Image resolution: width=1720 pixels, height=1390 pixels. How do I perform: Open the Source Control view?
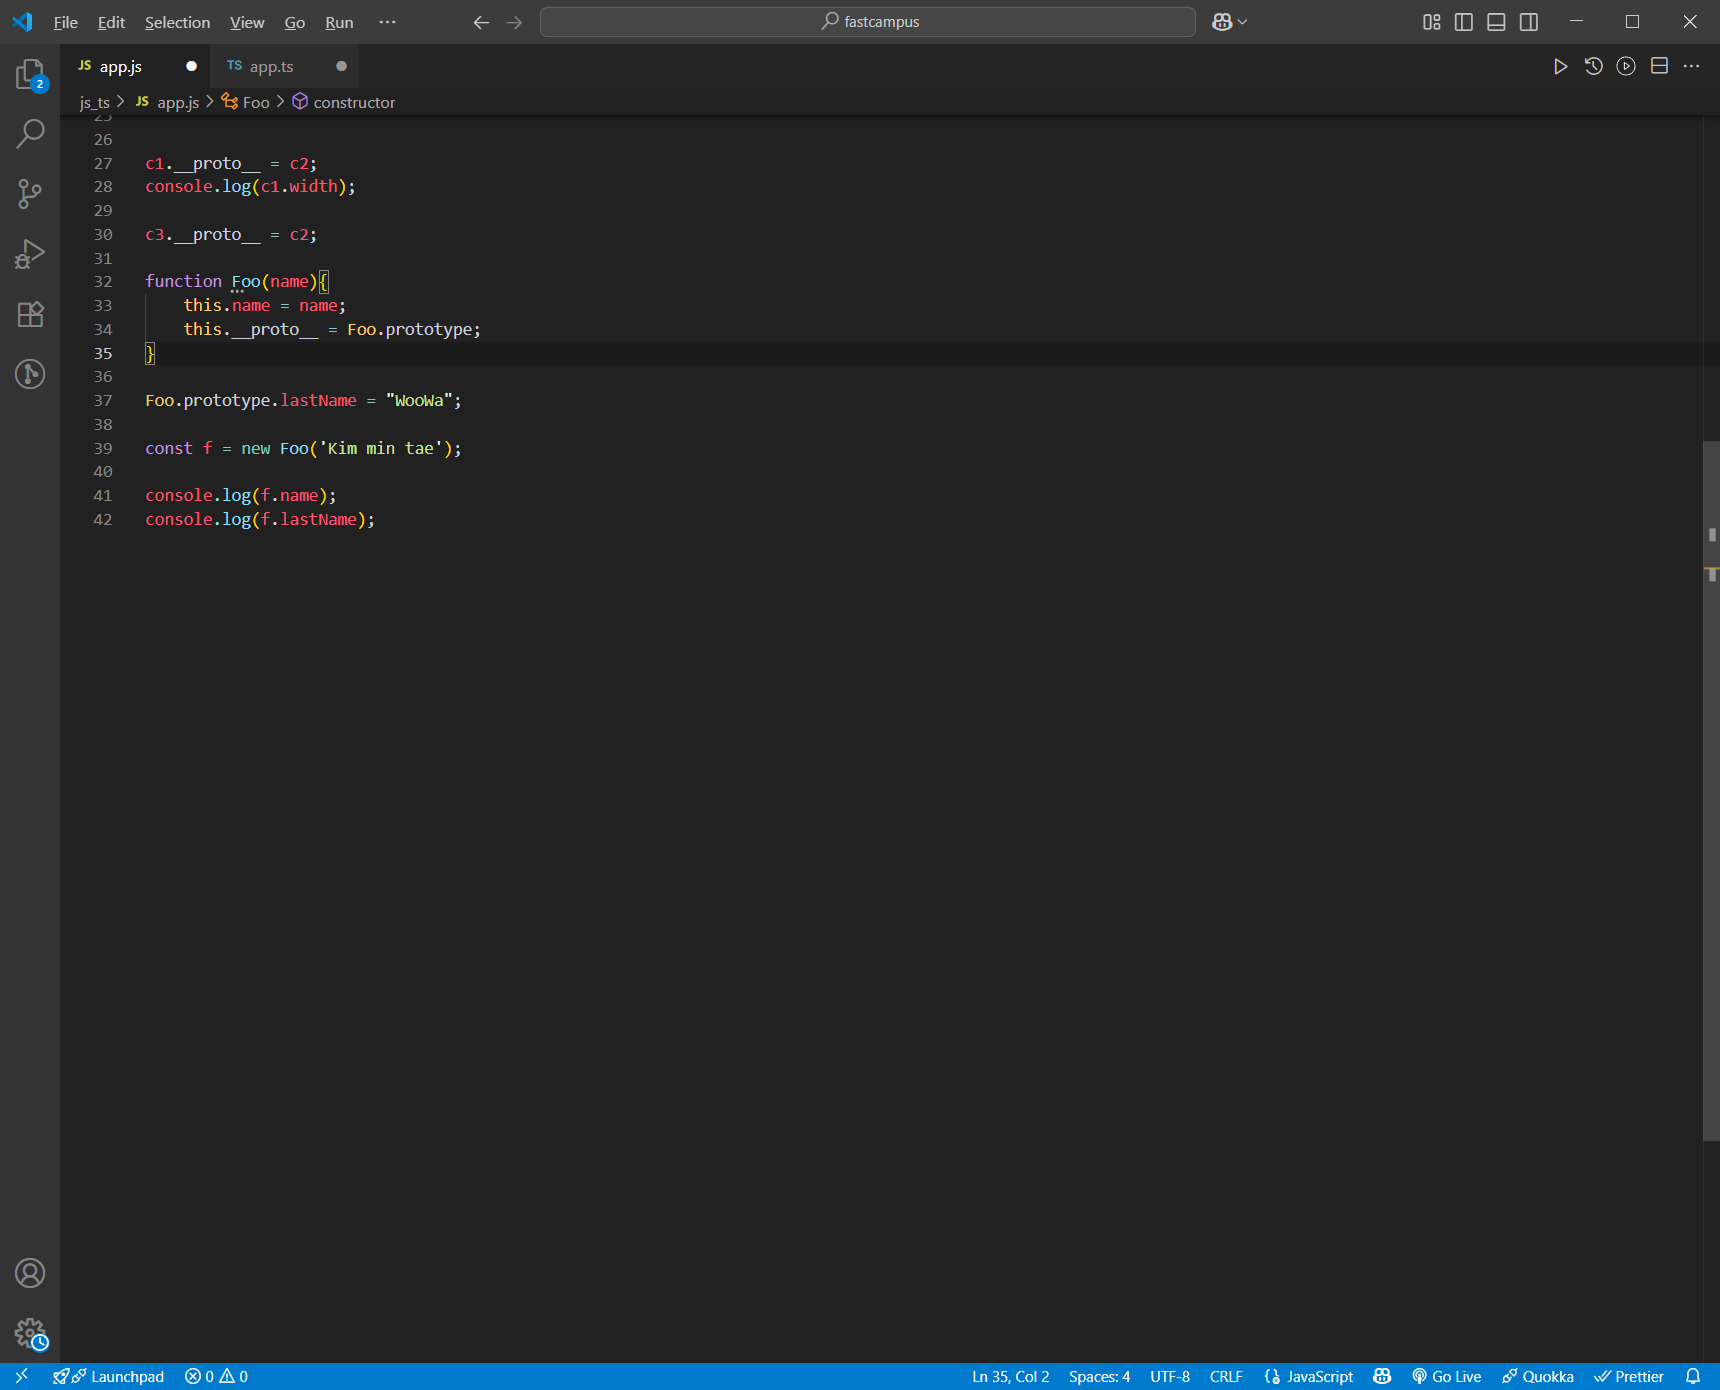(30, 194)
